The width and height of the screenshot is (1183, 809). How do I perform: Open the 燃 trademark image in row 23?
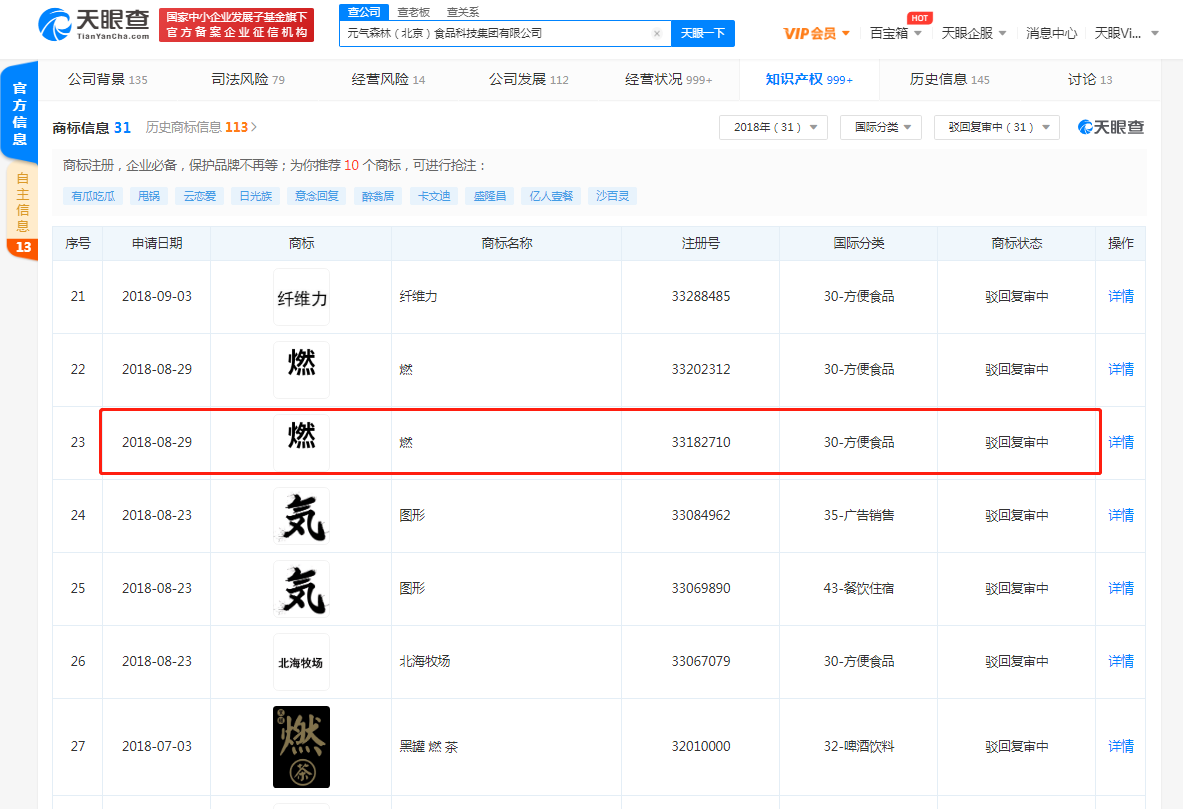(x=301, y=442)
